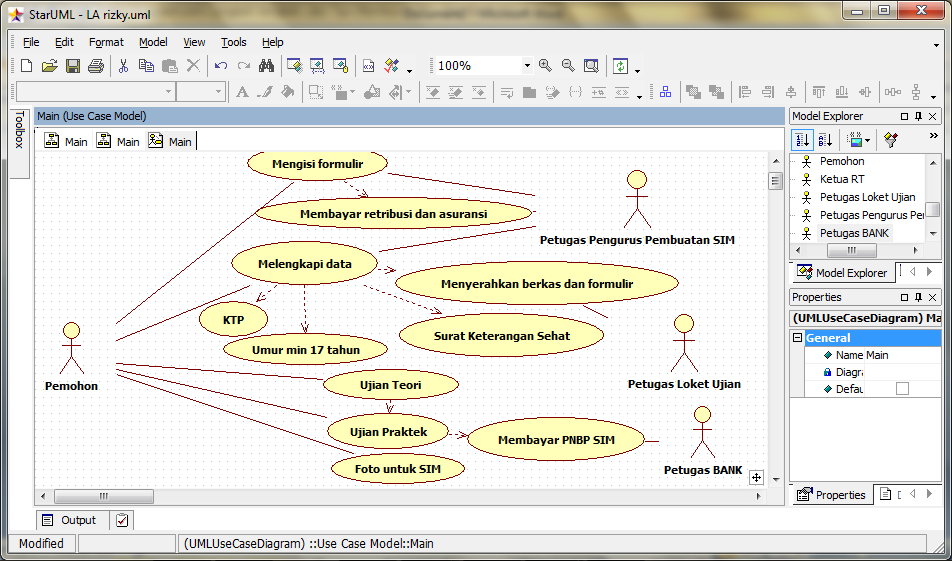Select Ketua RT in Model Explorer
The width and height of the screenshot is (952, 561).
(842, 179)
